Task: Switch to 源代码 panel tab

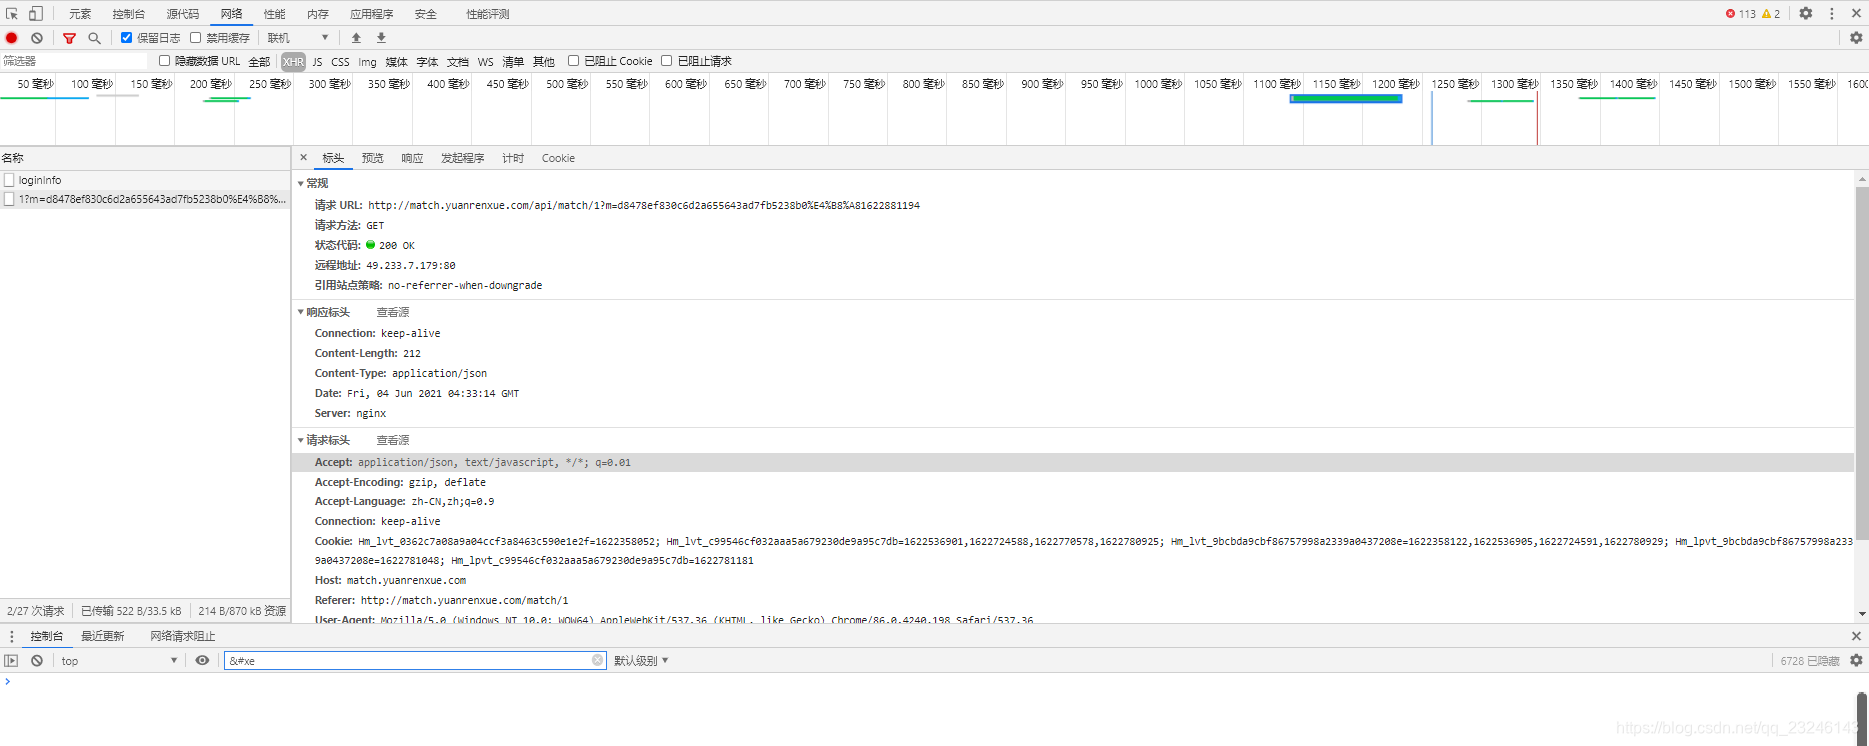Action: click(x=183, y=14)
